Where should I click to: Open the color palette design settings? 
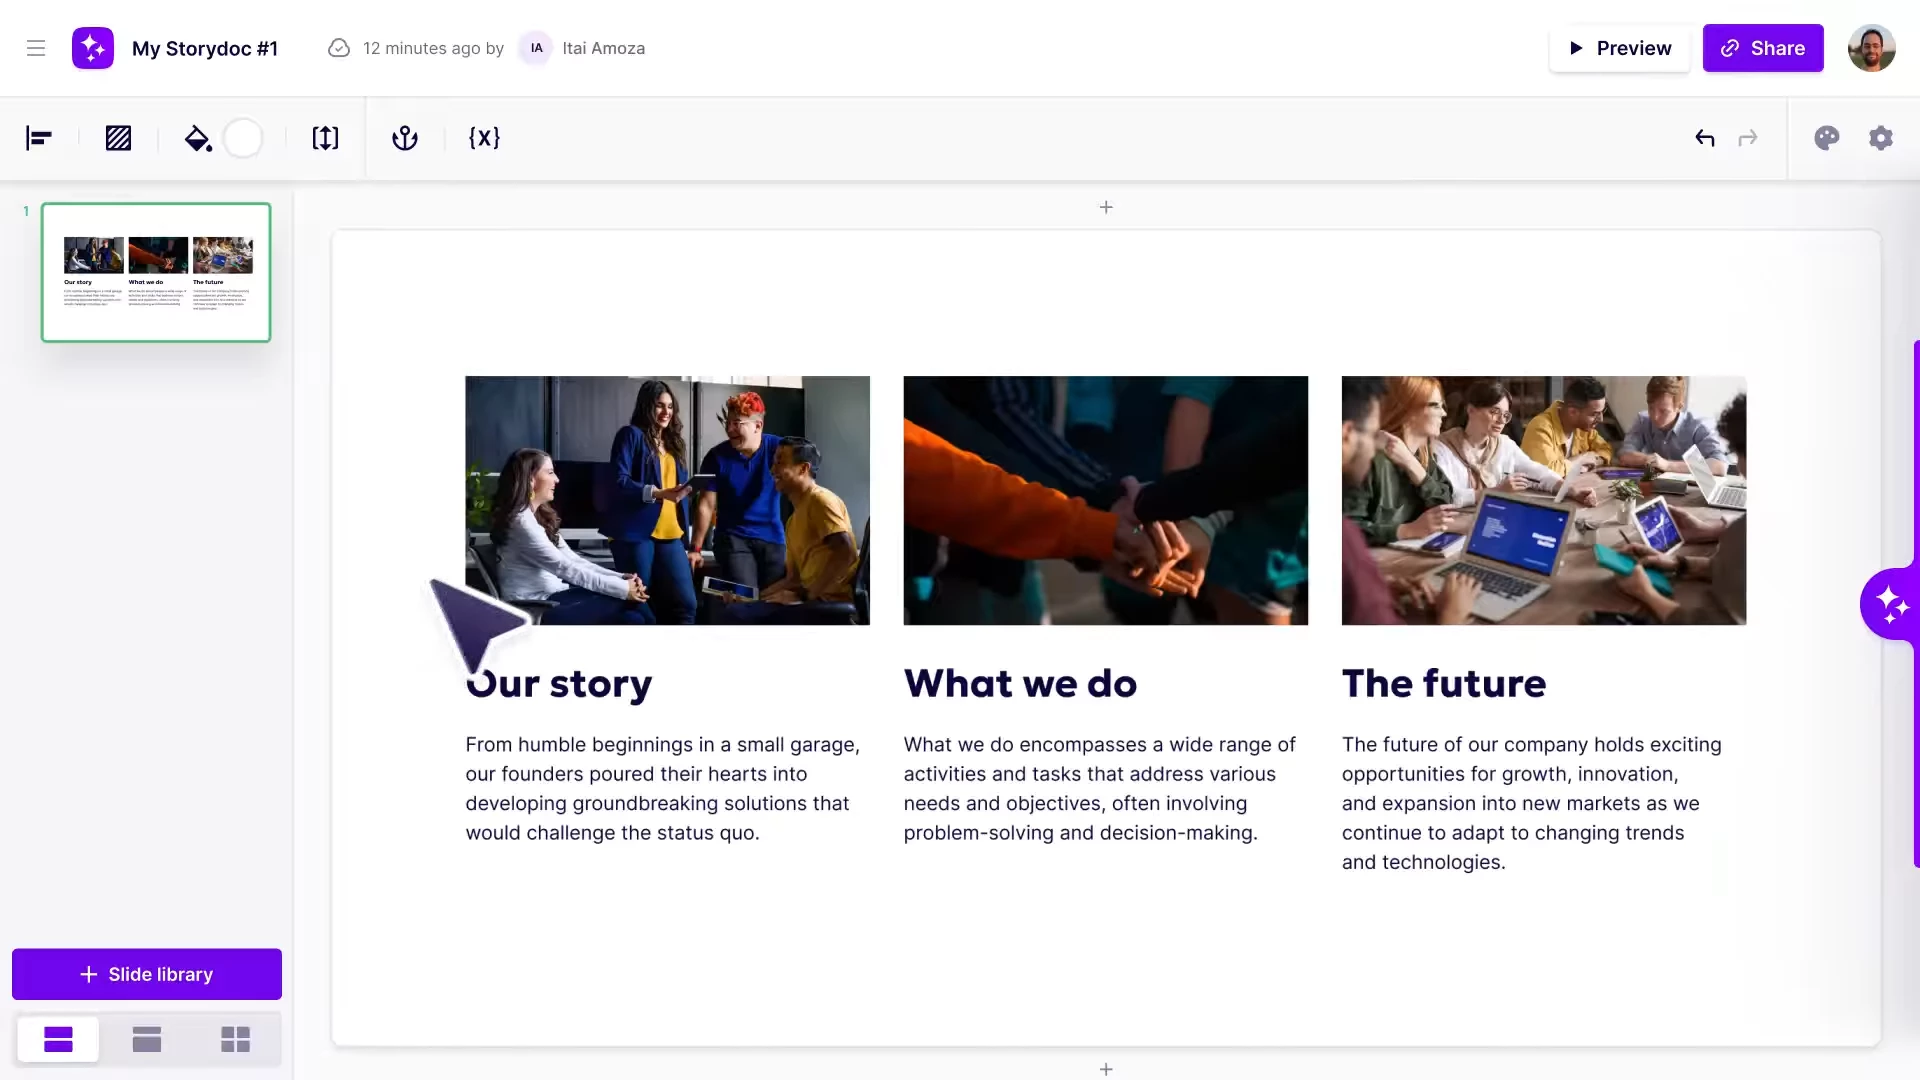coord(1827,138)
